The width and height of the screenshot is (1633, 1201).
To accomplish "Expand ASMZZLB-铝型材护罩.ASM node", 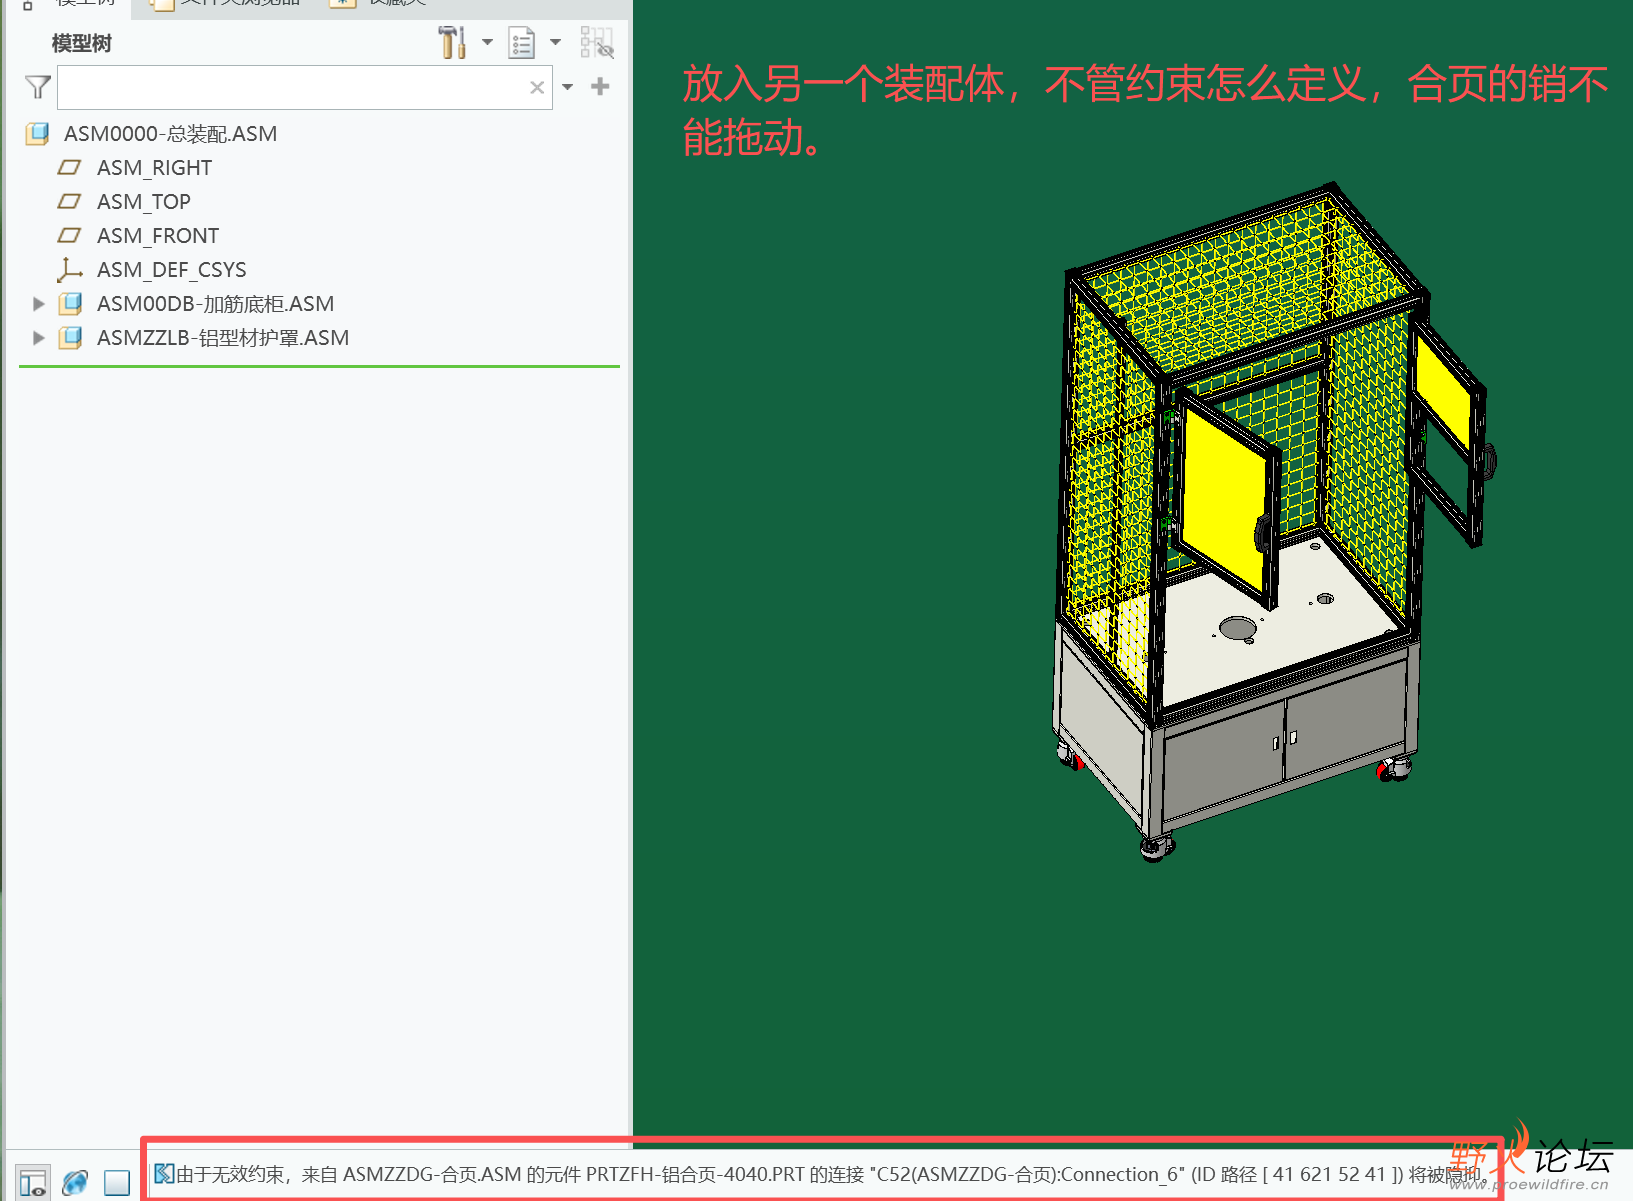I will tap(38, 338).
